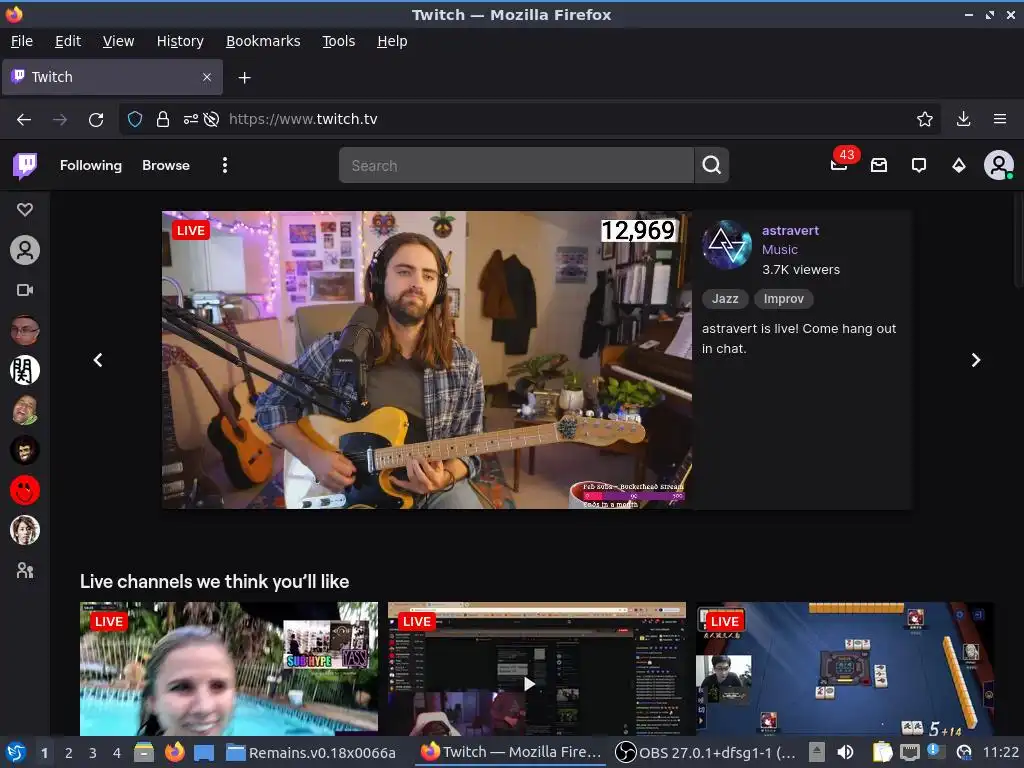Launch Firefox from the taskbar quick launcher
The width and height of the screenshot is (1024, 768).
pos(174,752)
